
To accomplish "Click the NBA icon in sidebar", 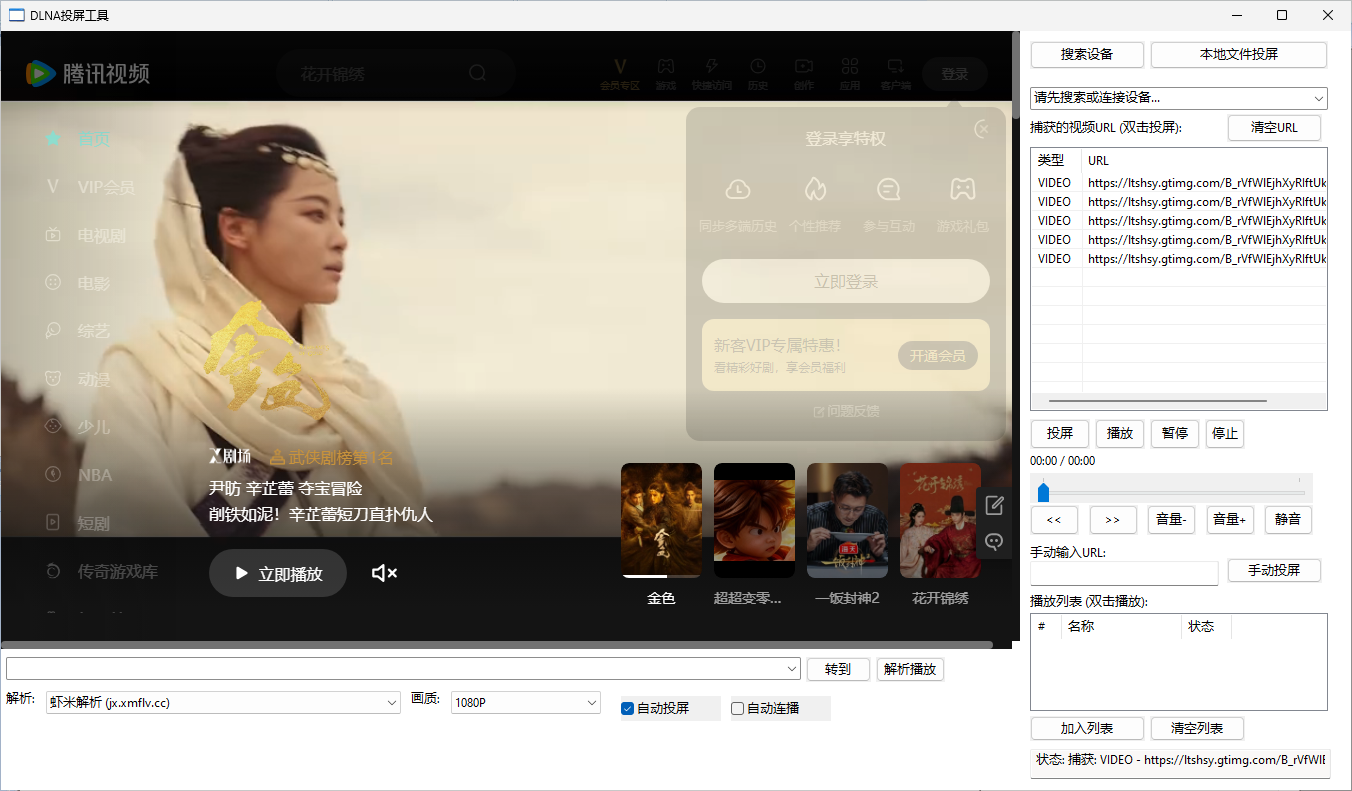I will pyautogui.click(x=53, y=475).
